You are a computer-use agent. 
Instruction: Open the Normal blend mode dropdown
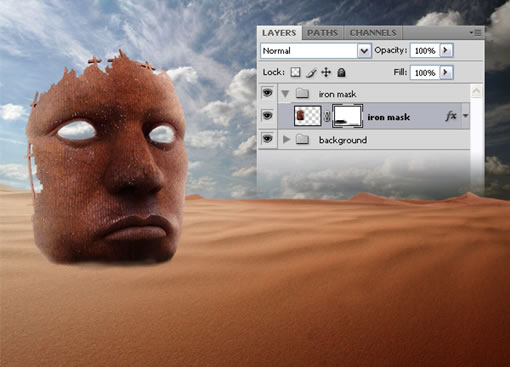tap(316, 51)
